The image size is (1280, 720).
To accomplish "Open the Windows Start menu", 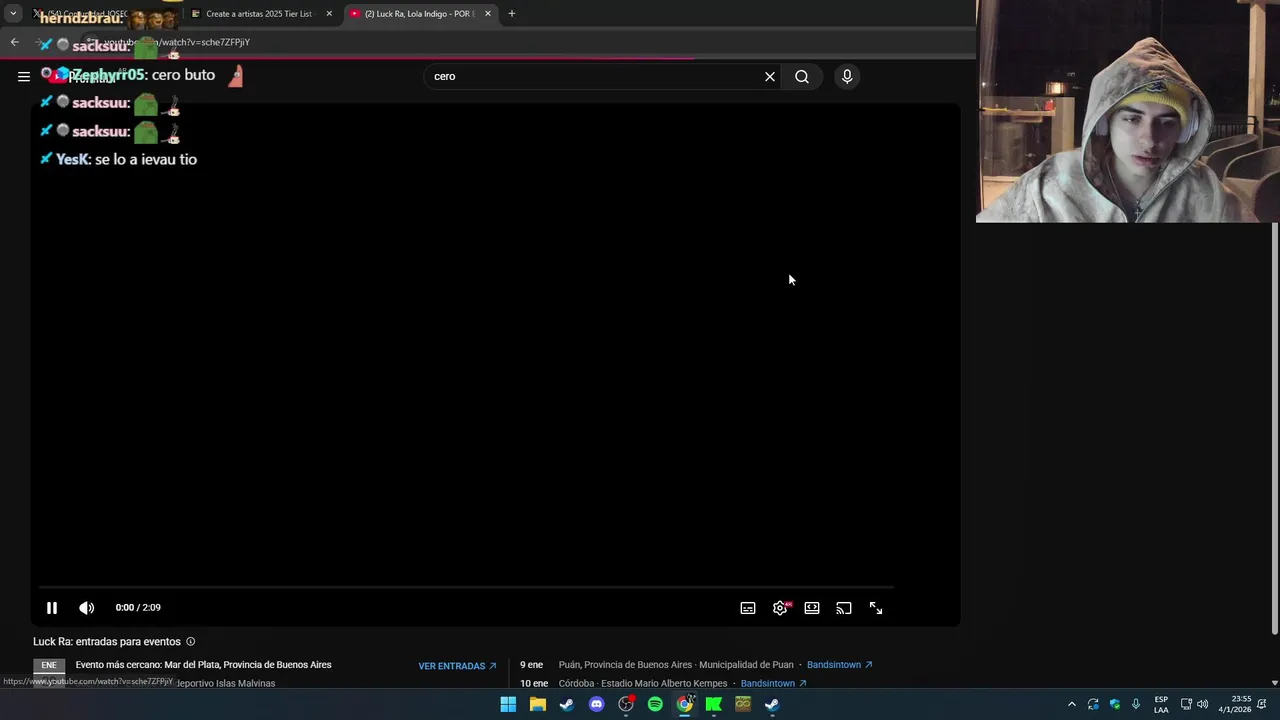I will click(x=508, y=704).
